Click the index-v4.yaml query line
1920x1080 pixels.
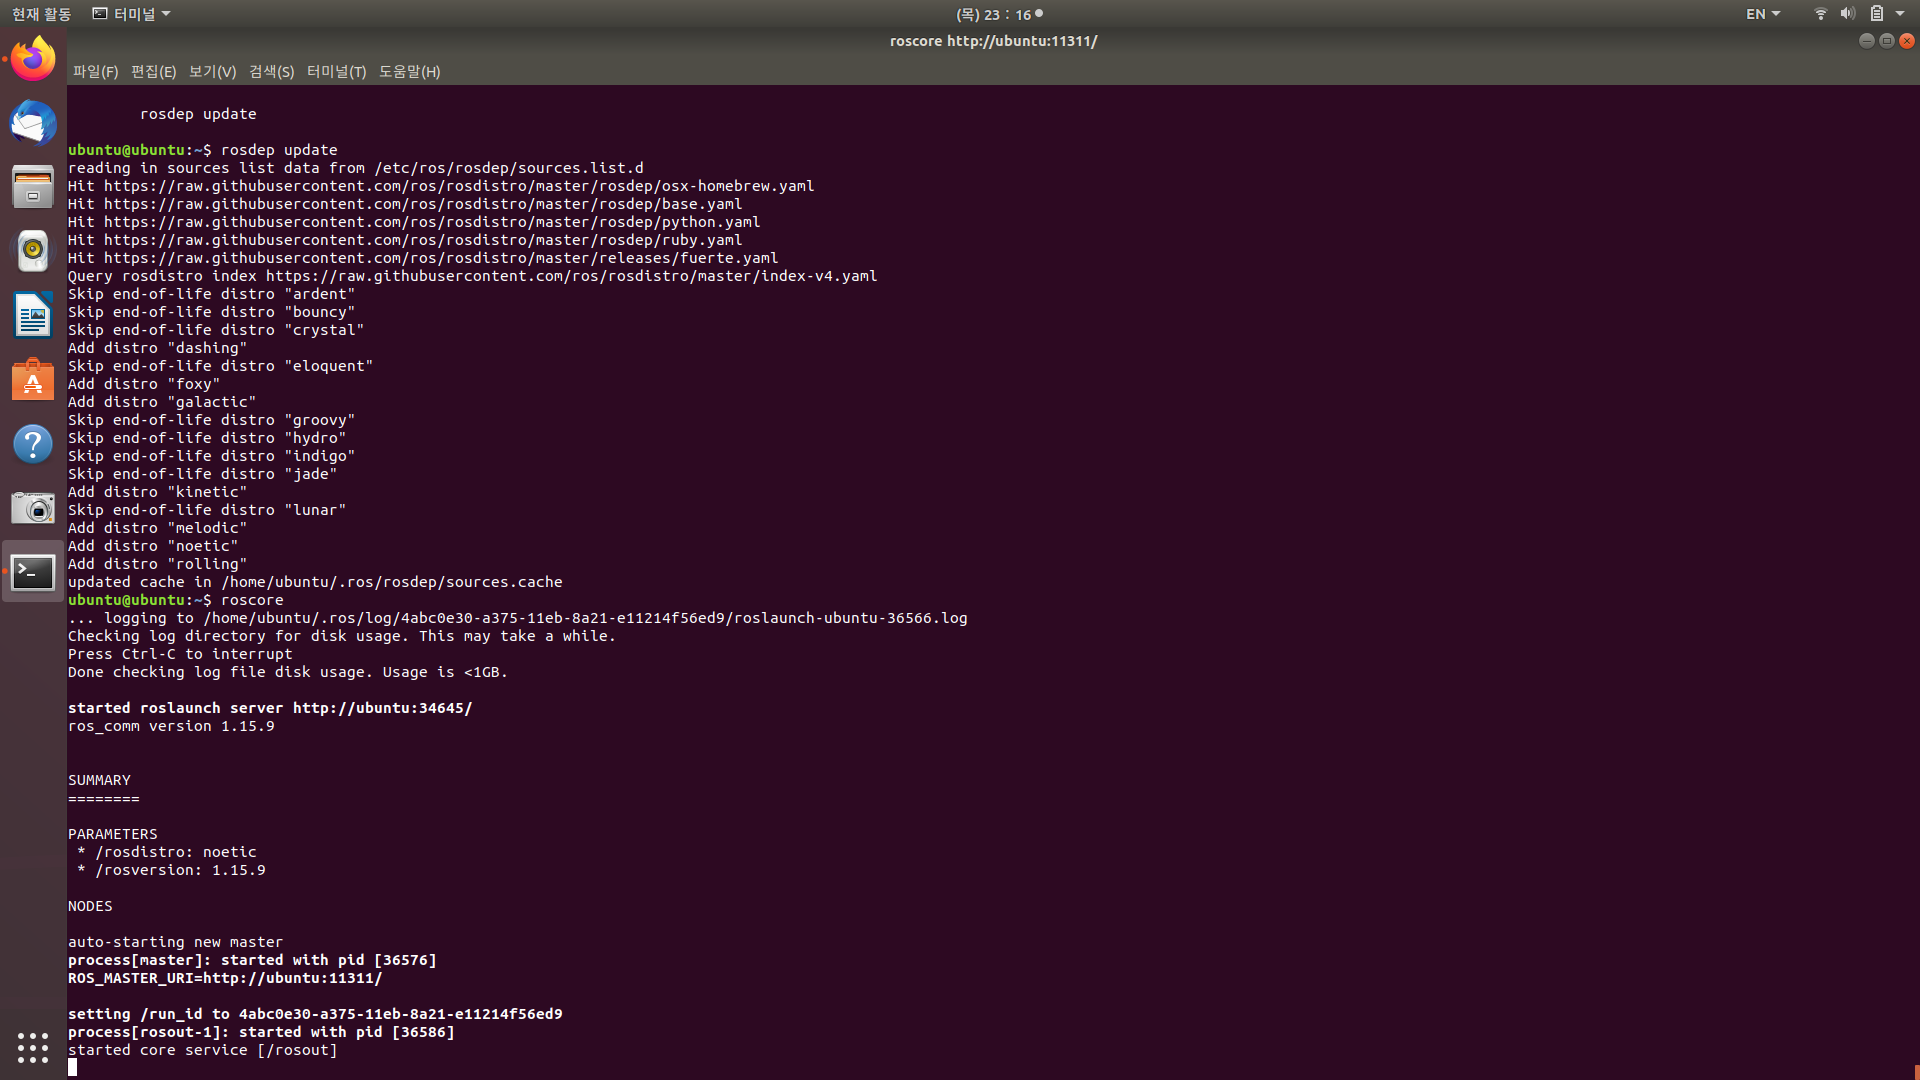coord(472,276)
